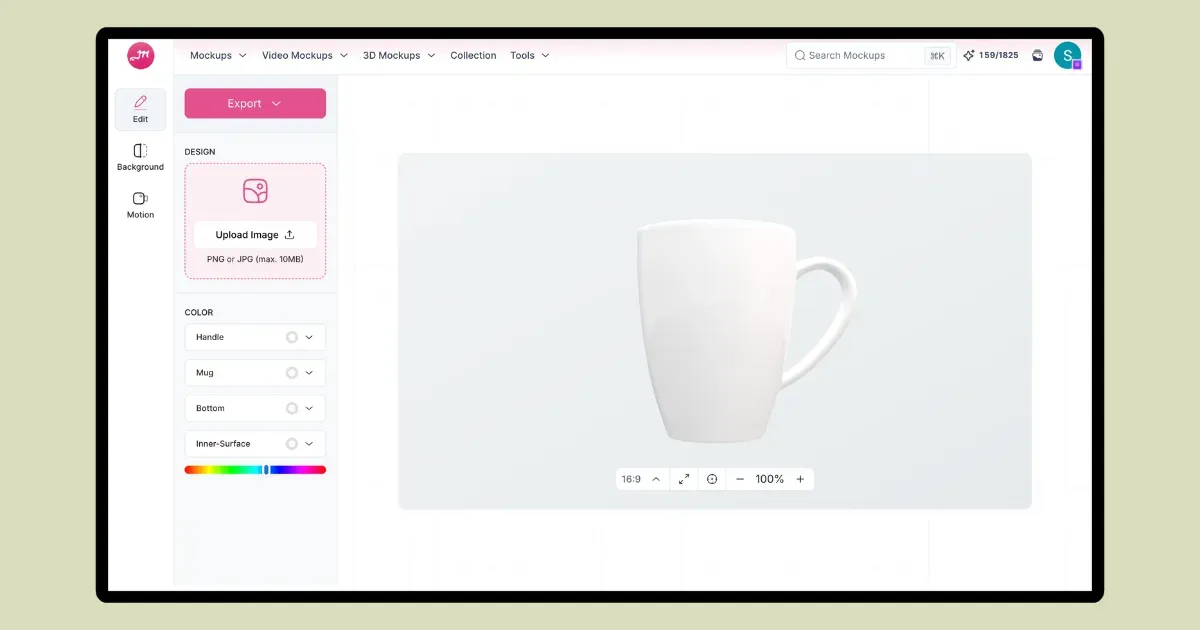Click the COLOR section heading

coord(199,312)
